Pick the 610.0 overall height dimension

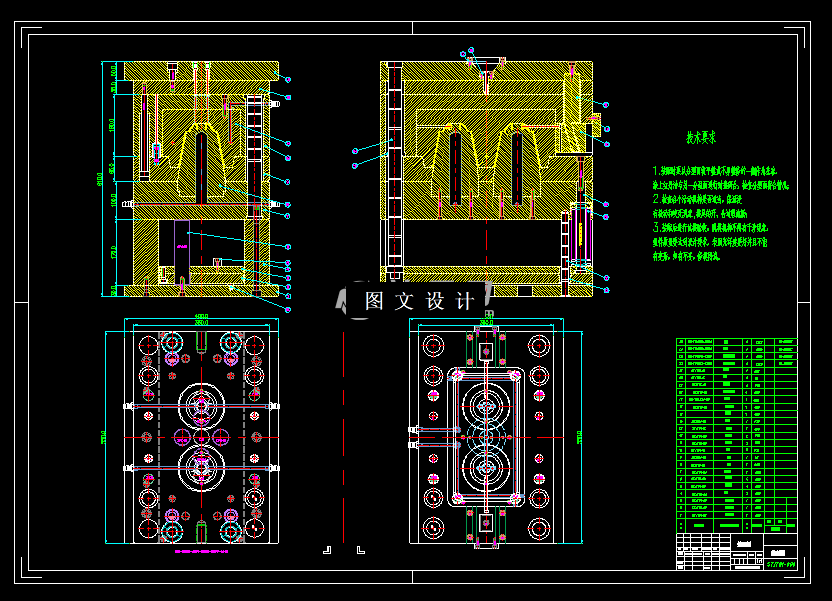(x=99, y=179)
